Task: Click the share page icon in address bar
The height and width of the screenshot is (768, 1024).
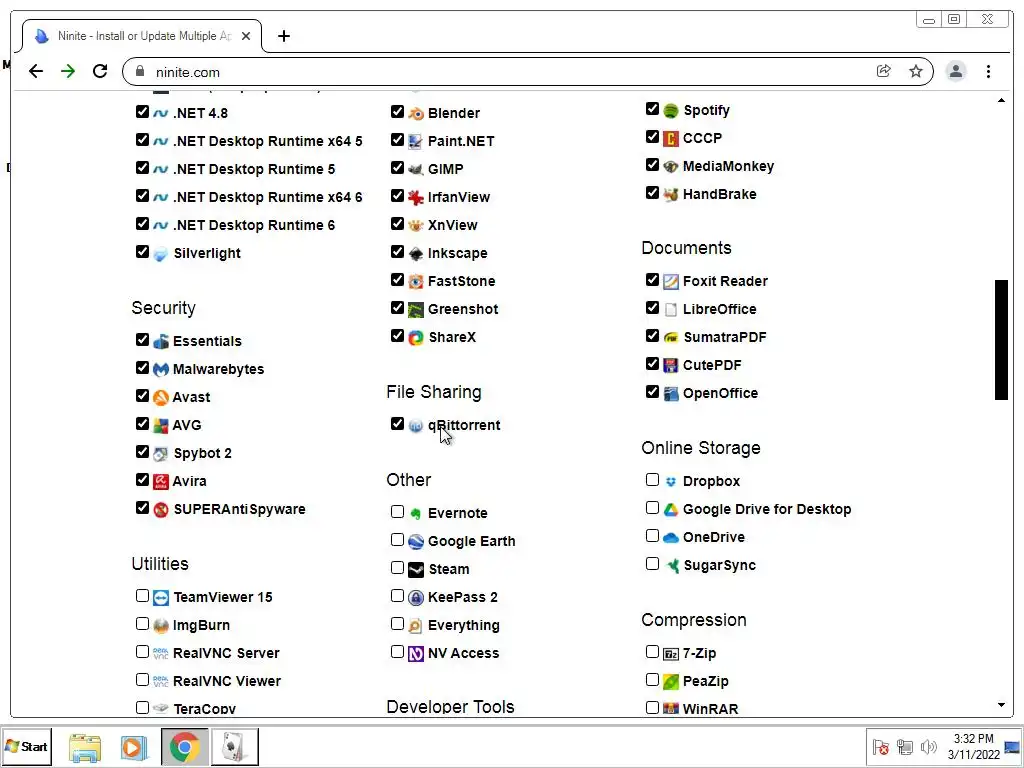Action: pyautogui.click(x=884, y=71)
